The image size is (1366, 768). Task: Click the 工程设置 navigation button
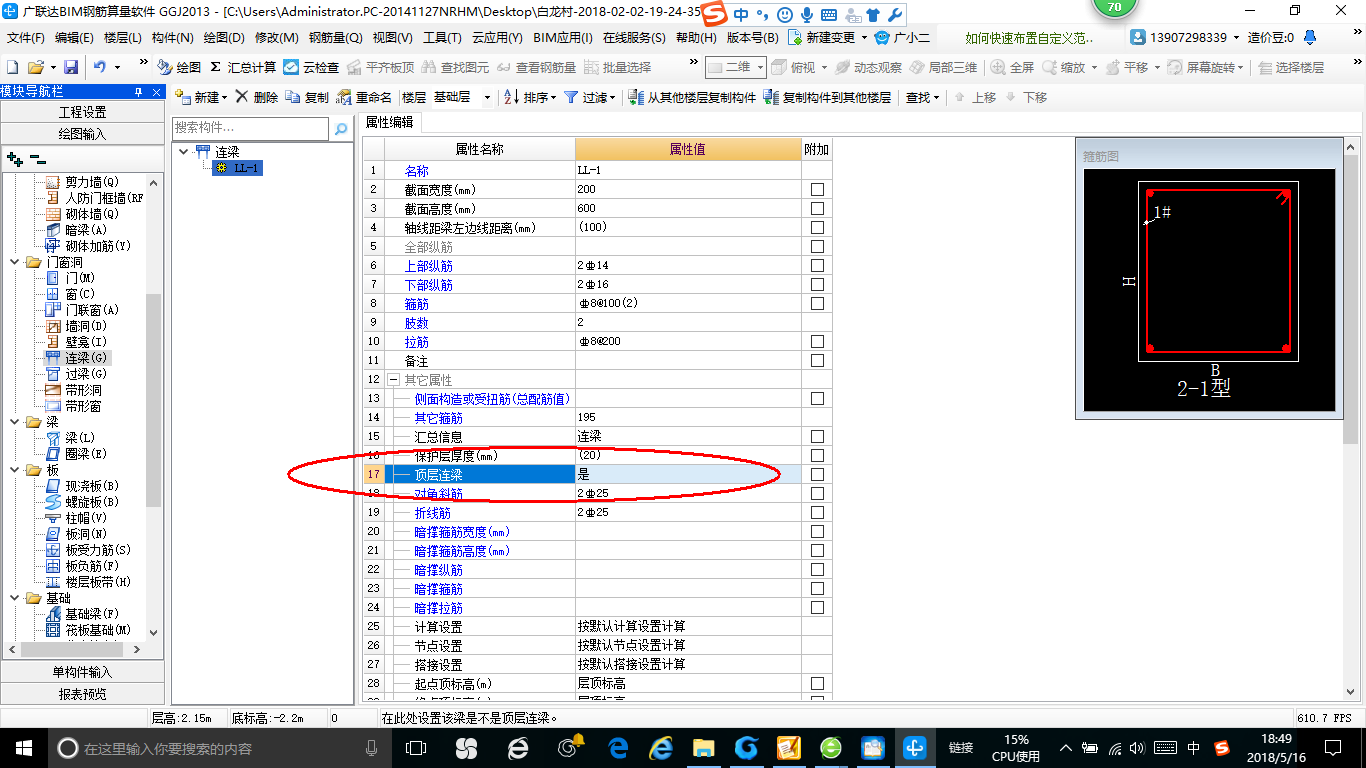82,112
